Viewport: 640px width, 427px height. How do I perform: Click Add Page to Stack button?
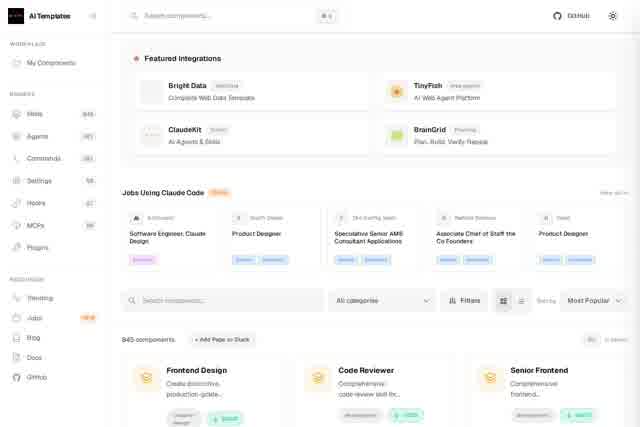pos(222,340)
